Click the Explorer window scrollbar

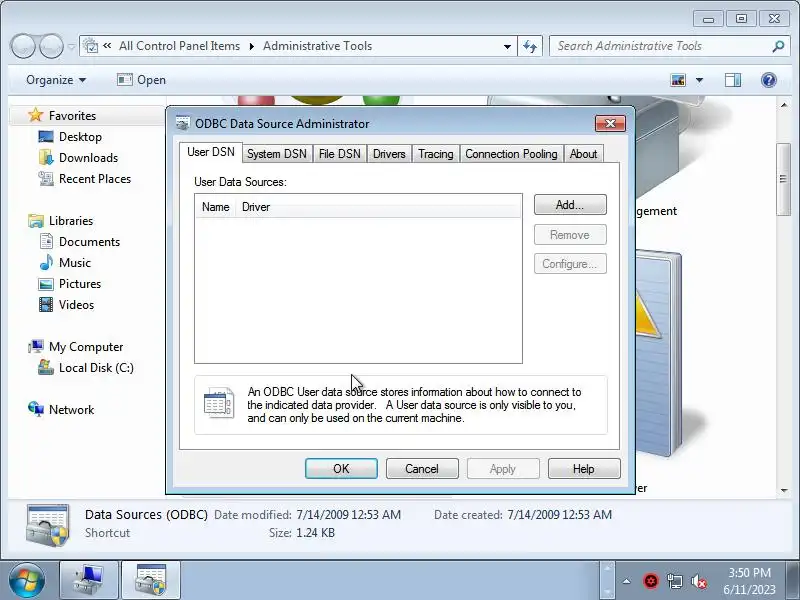tap(784, 179)
